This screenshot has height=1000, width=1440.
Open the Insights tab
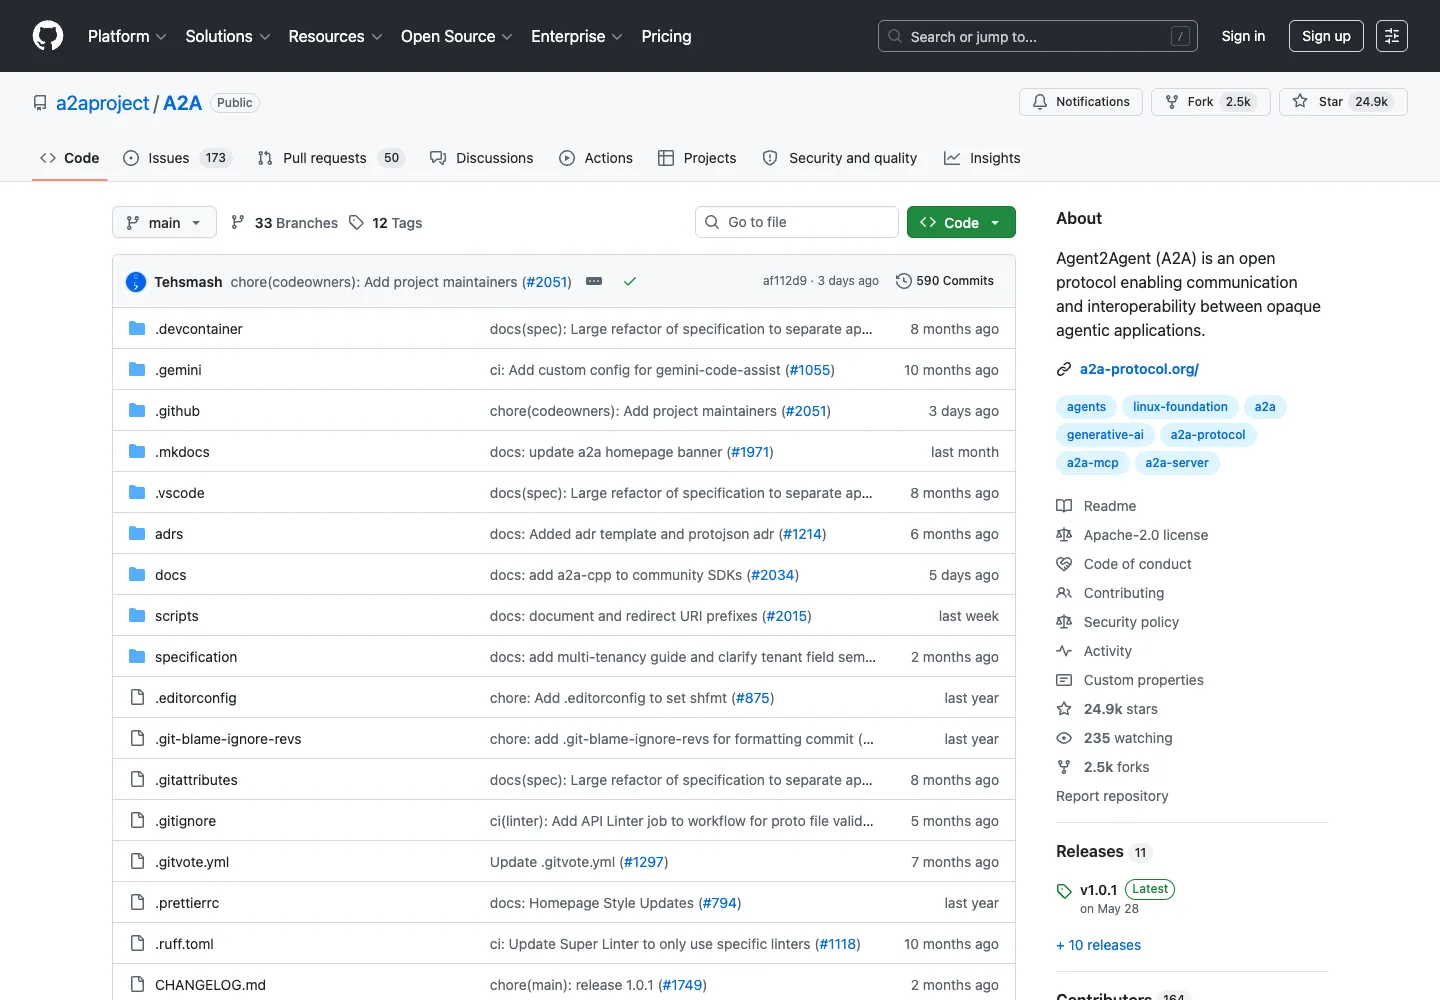(982, 158)
